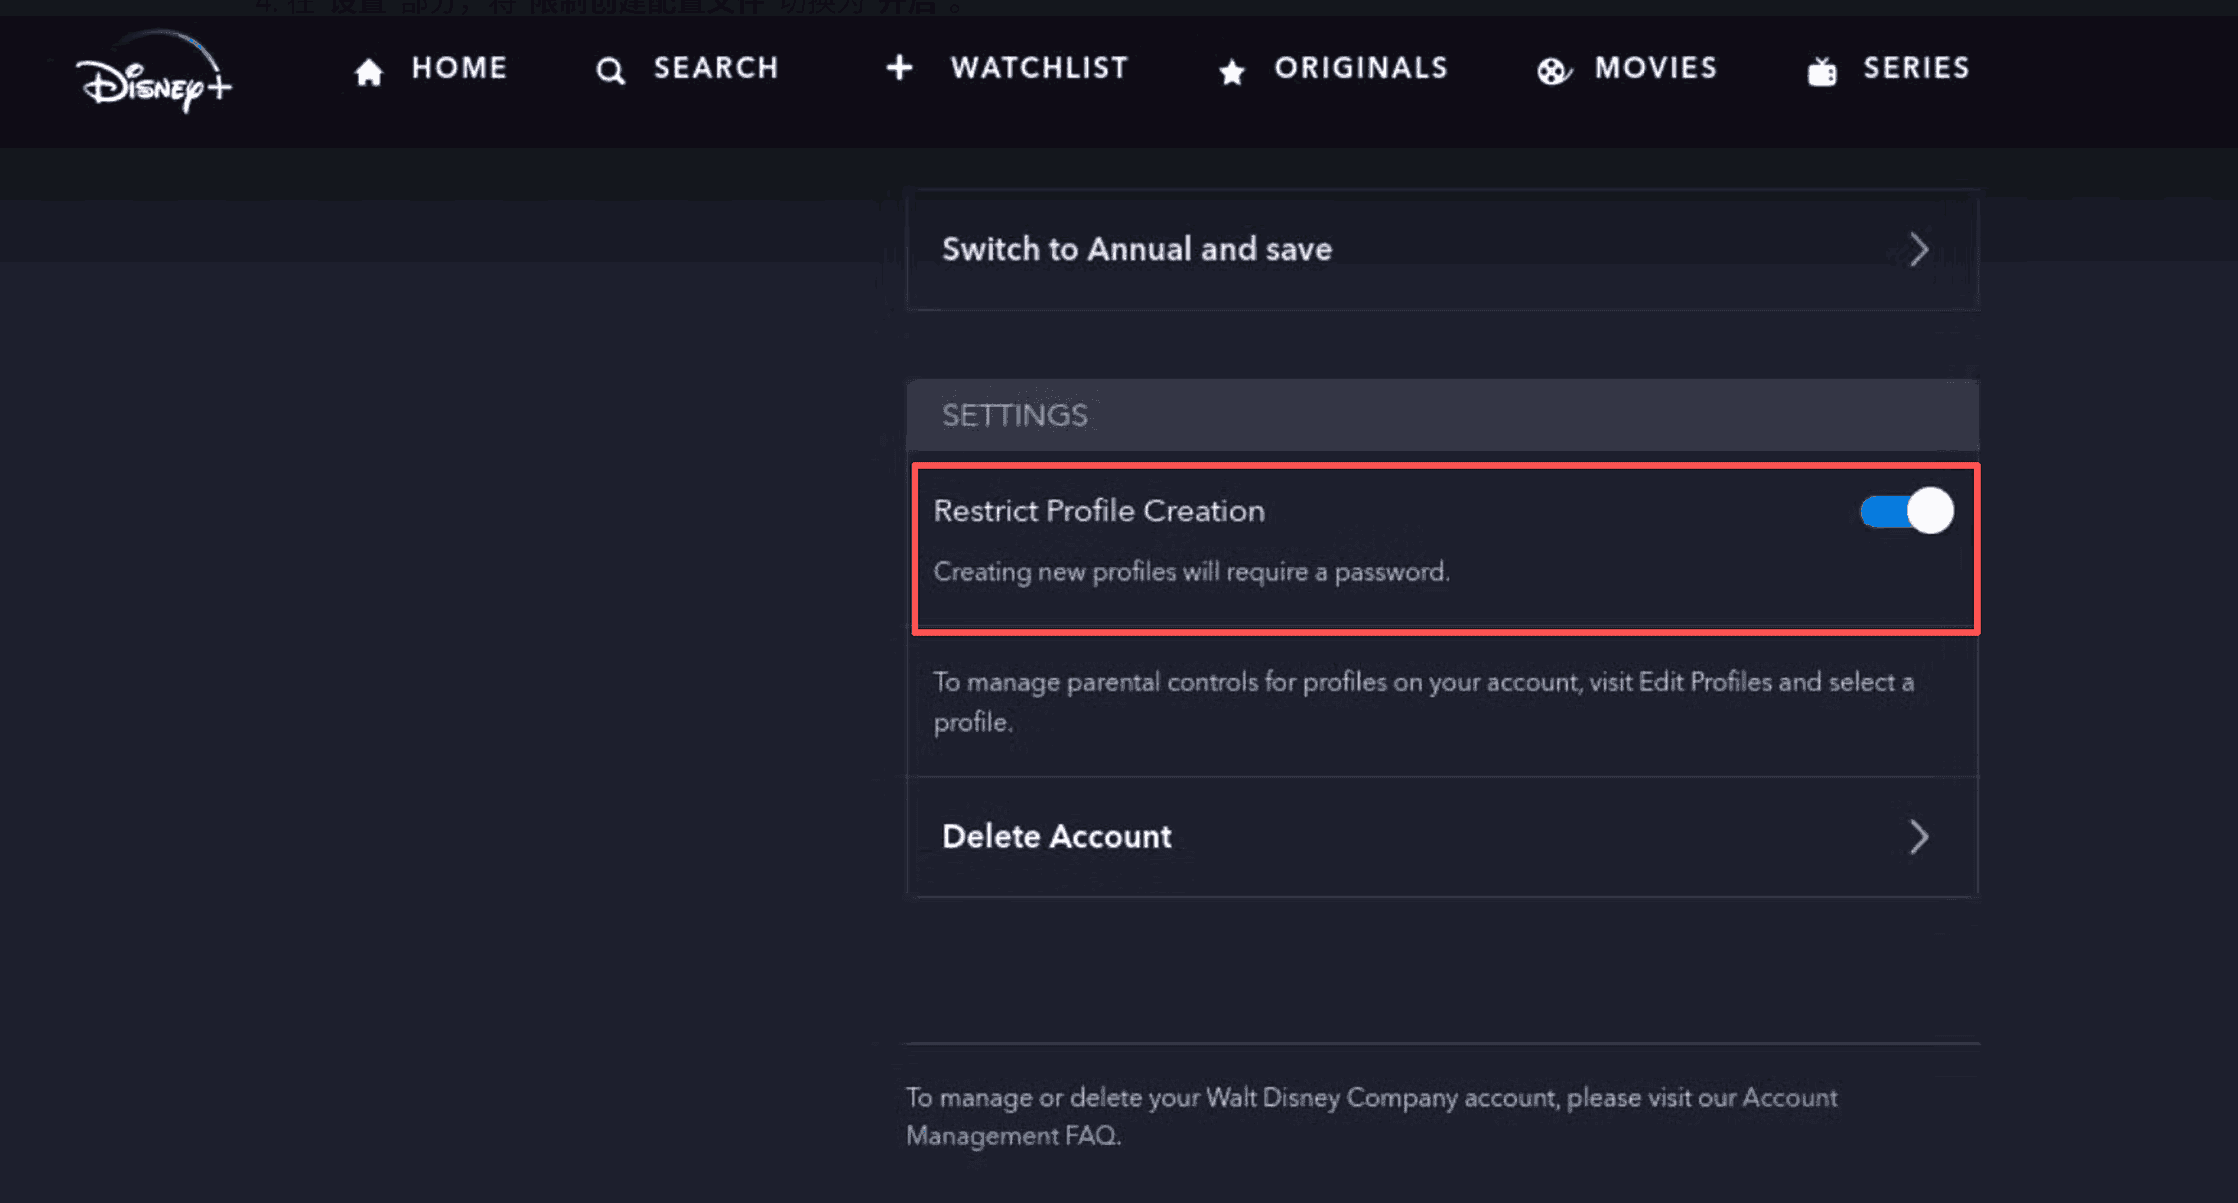Viewport: 2238px width, 1203px height.
Task: Open SERIES navigation label
Action: click(1916, 68)
